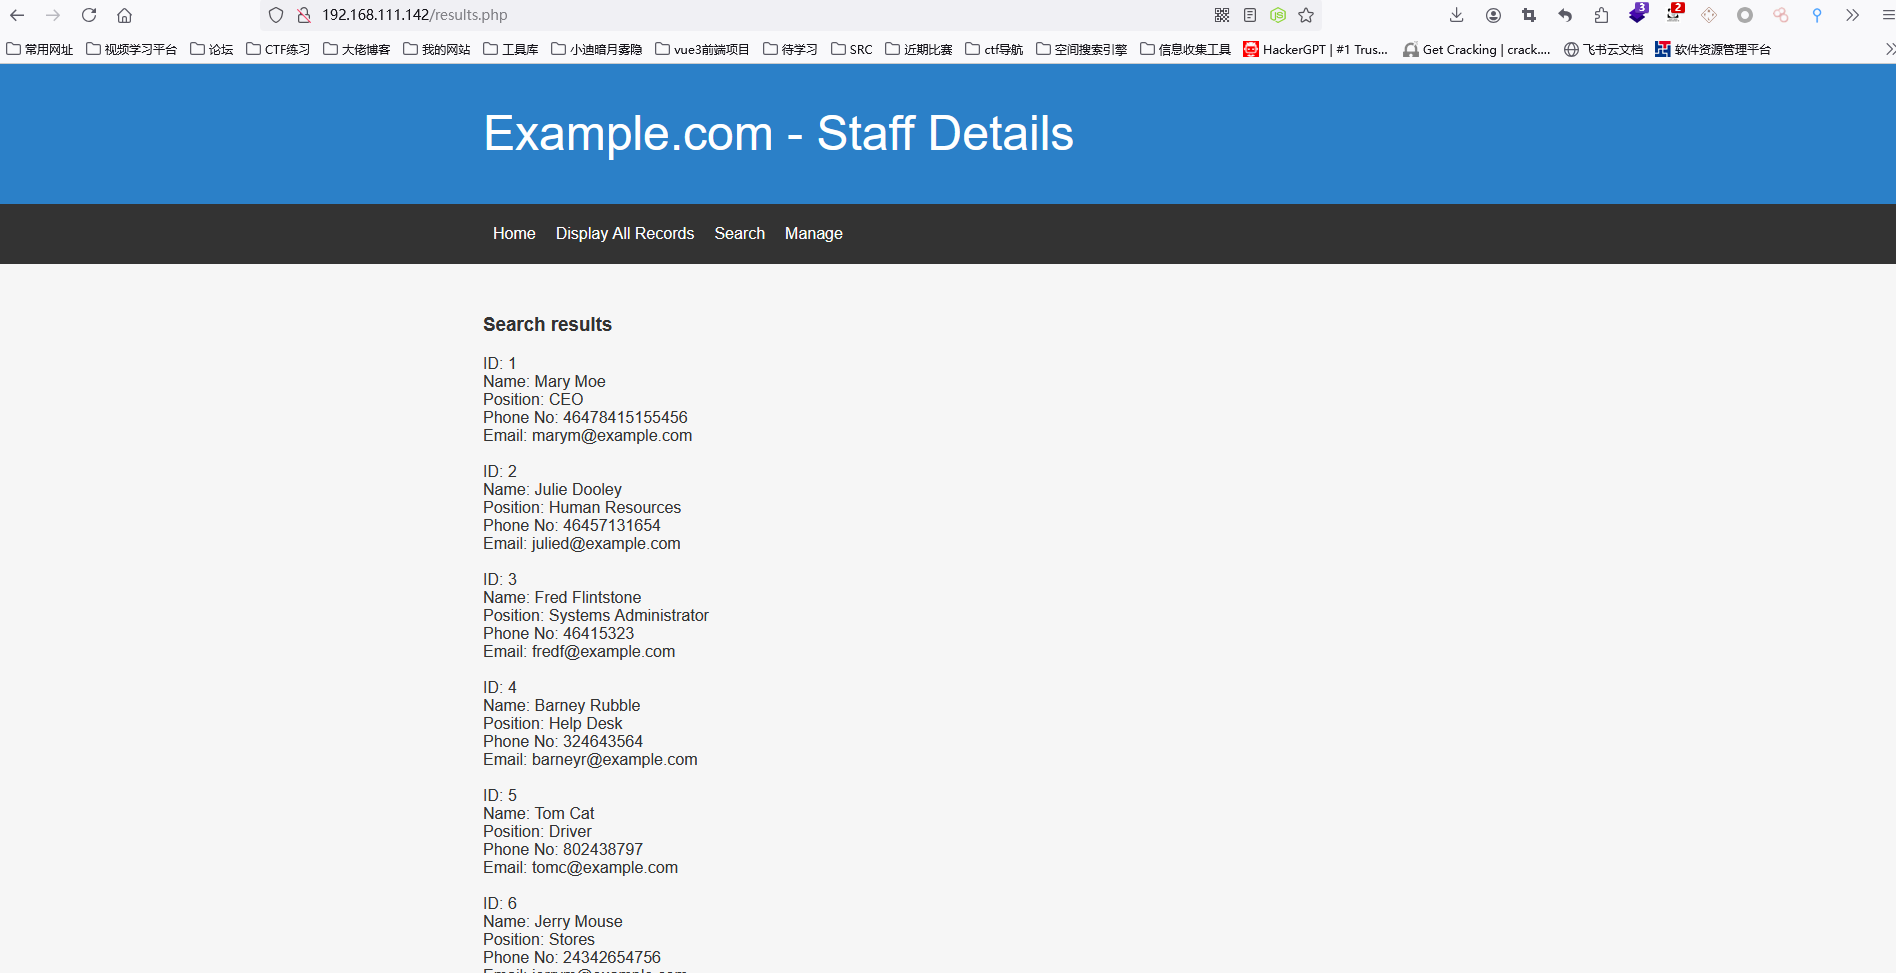Screen dimensions: 1896x973
Task: Click the URL address field
Action: pyautogui.click(x=700, y=15)
